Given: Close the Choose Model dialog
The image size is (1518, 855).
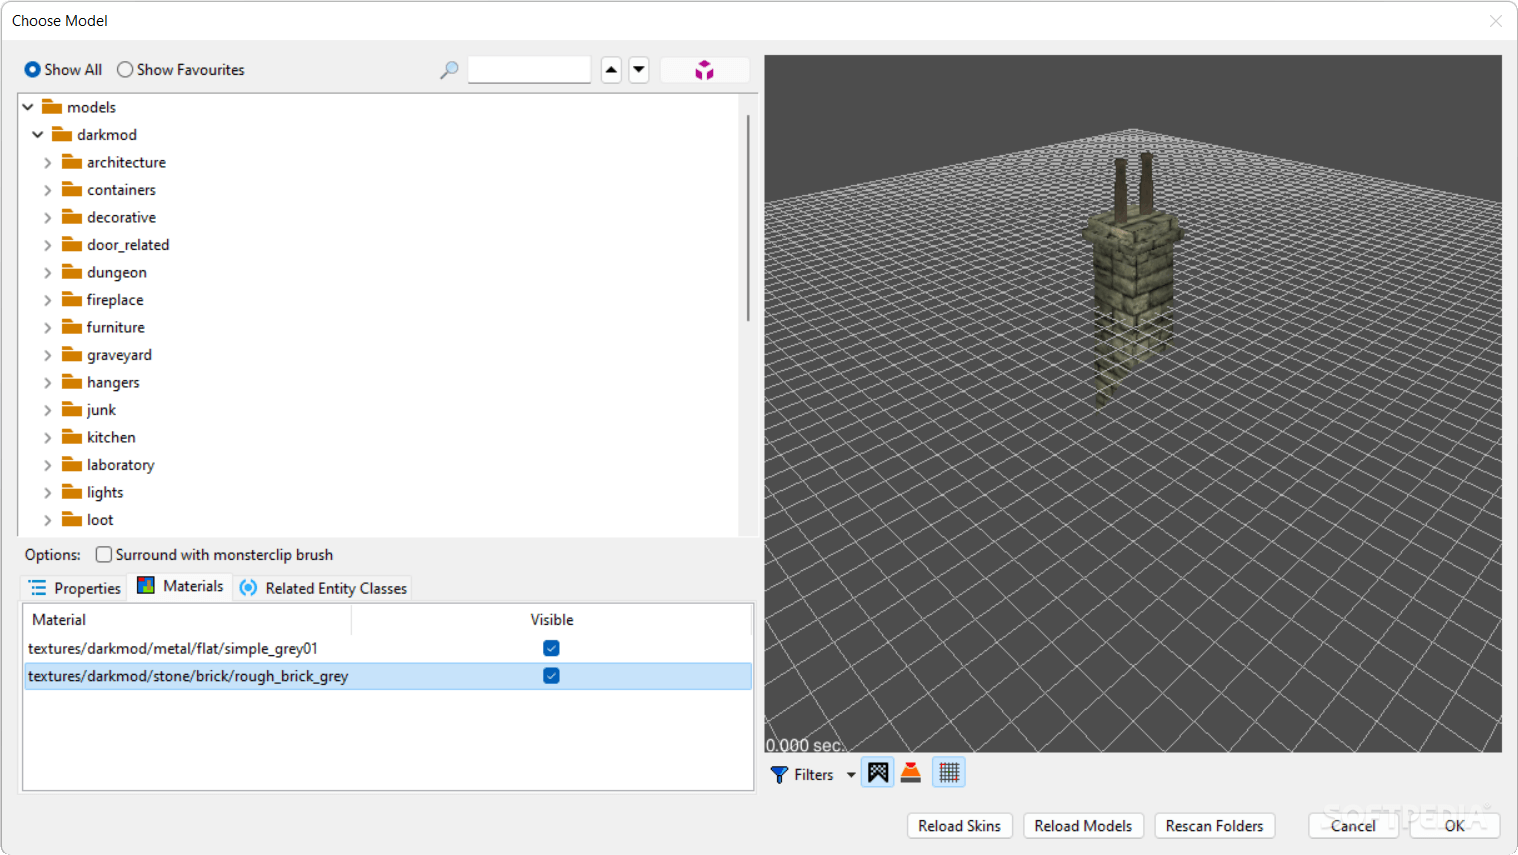Looking at the screenshot, I should click(1496, 21).
